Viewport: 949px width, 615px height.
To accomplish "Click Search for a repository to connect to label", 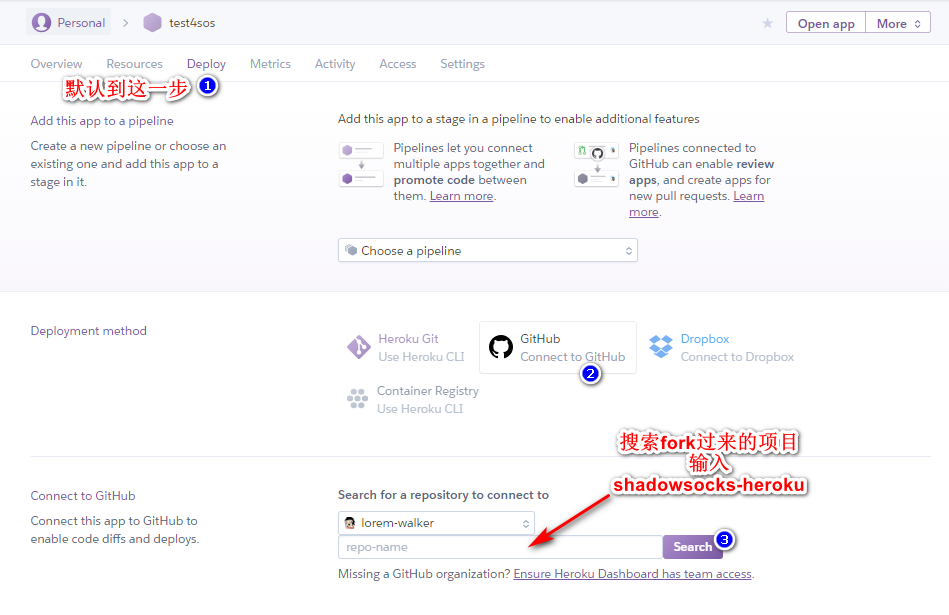I will [443, 495].
